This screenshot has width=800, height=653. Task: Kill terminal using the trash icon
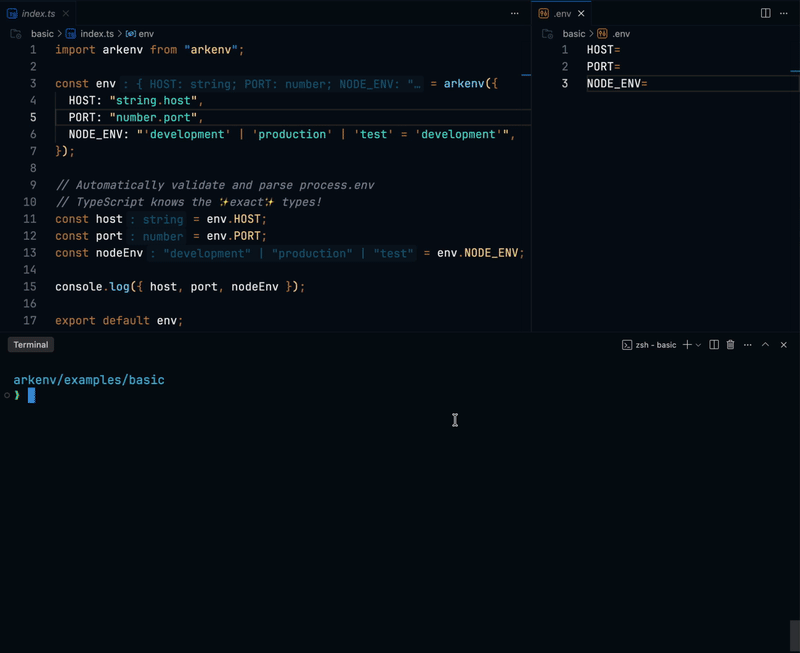pos(730,345)
